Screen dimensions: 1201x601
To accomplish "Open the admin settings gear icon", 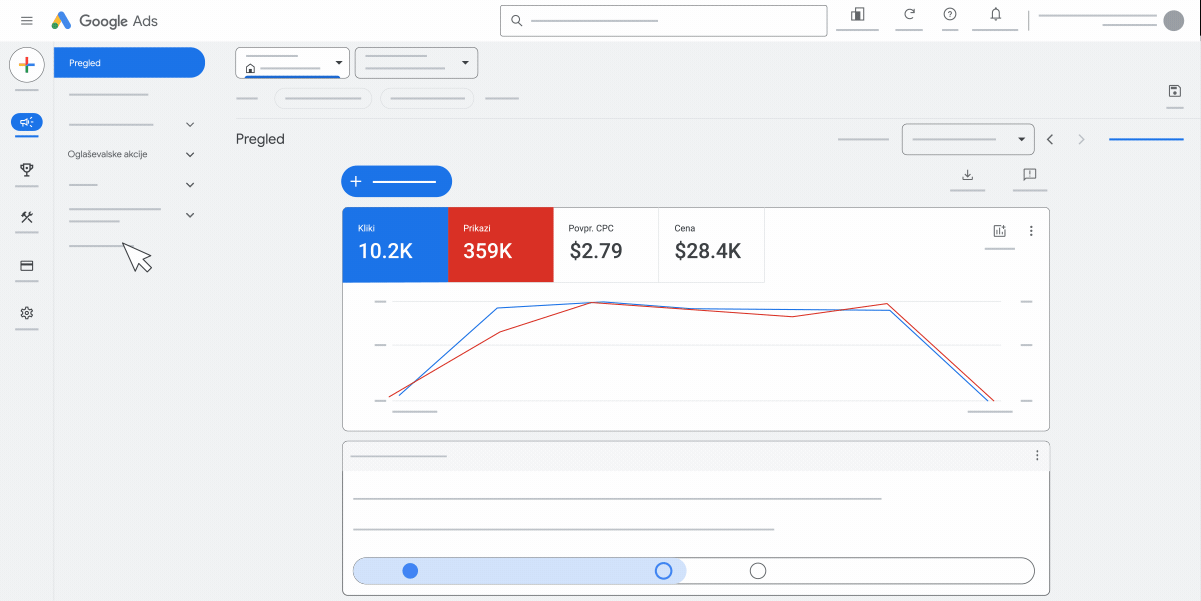I will point(26,314).
